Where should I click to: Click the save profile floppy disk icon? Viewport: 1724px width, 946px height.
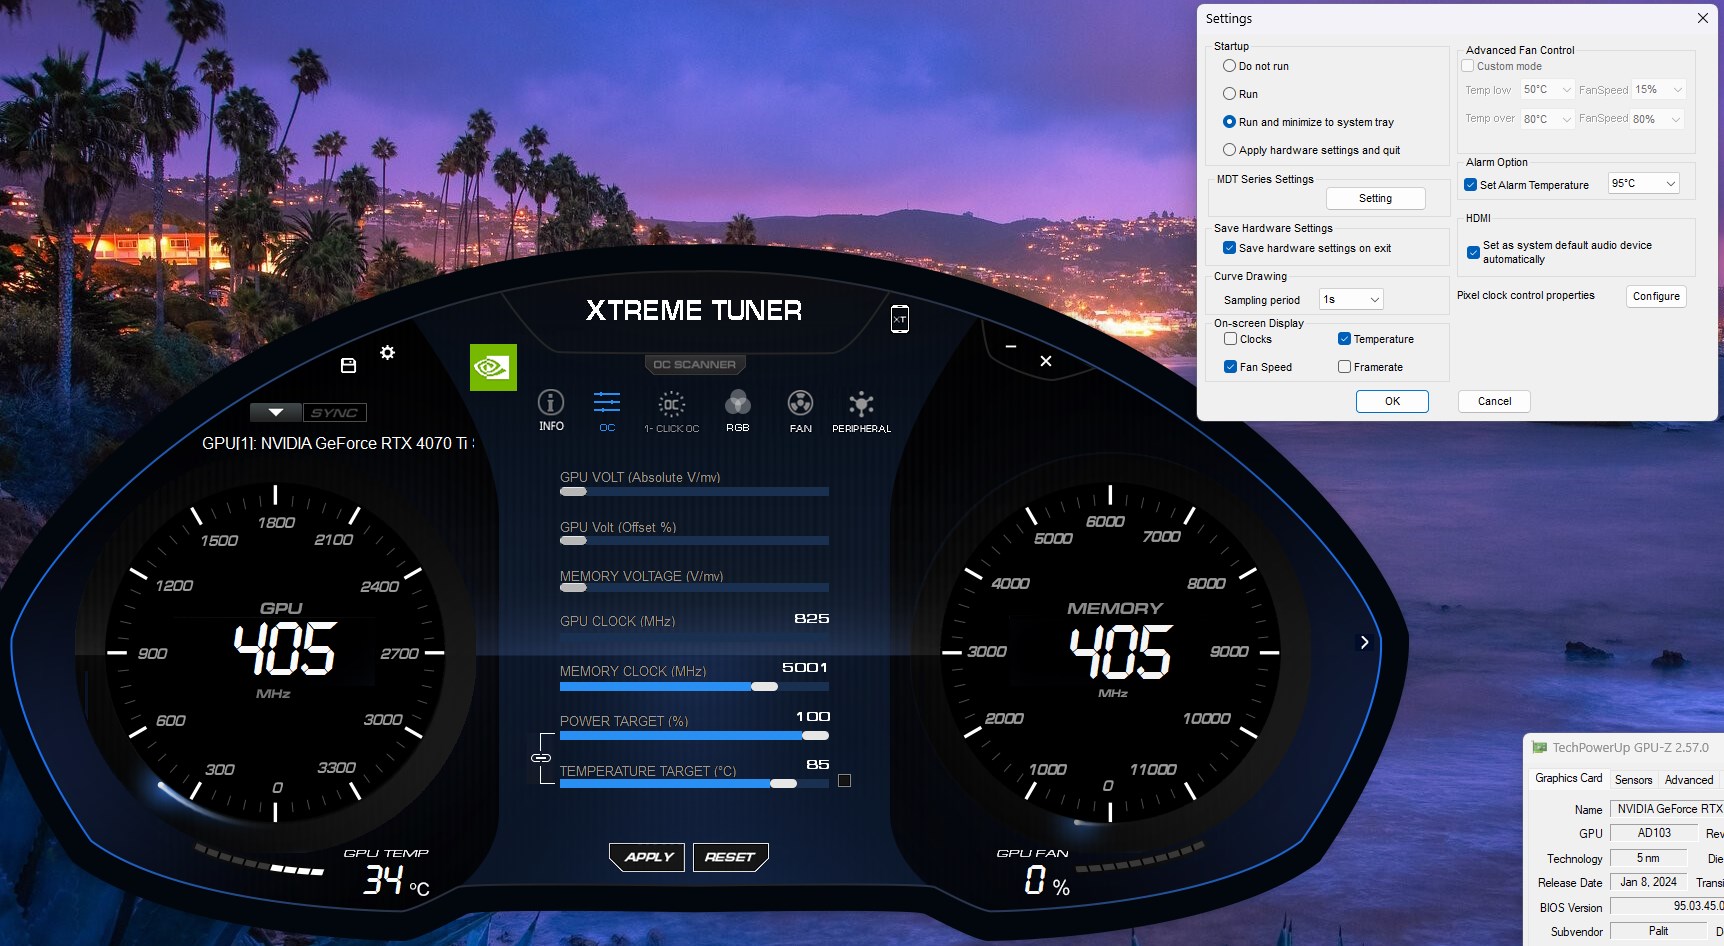pos(348,365)
